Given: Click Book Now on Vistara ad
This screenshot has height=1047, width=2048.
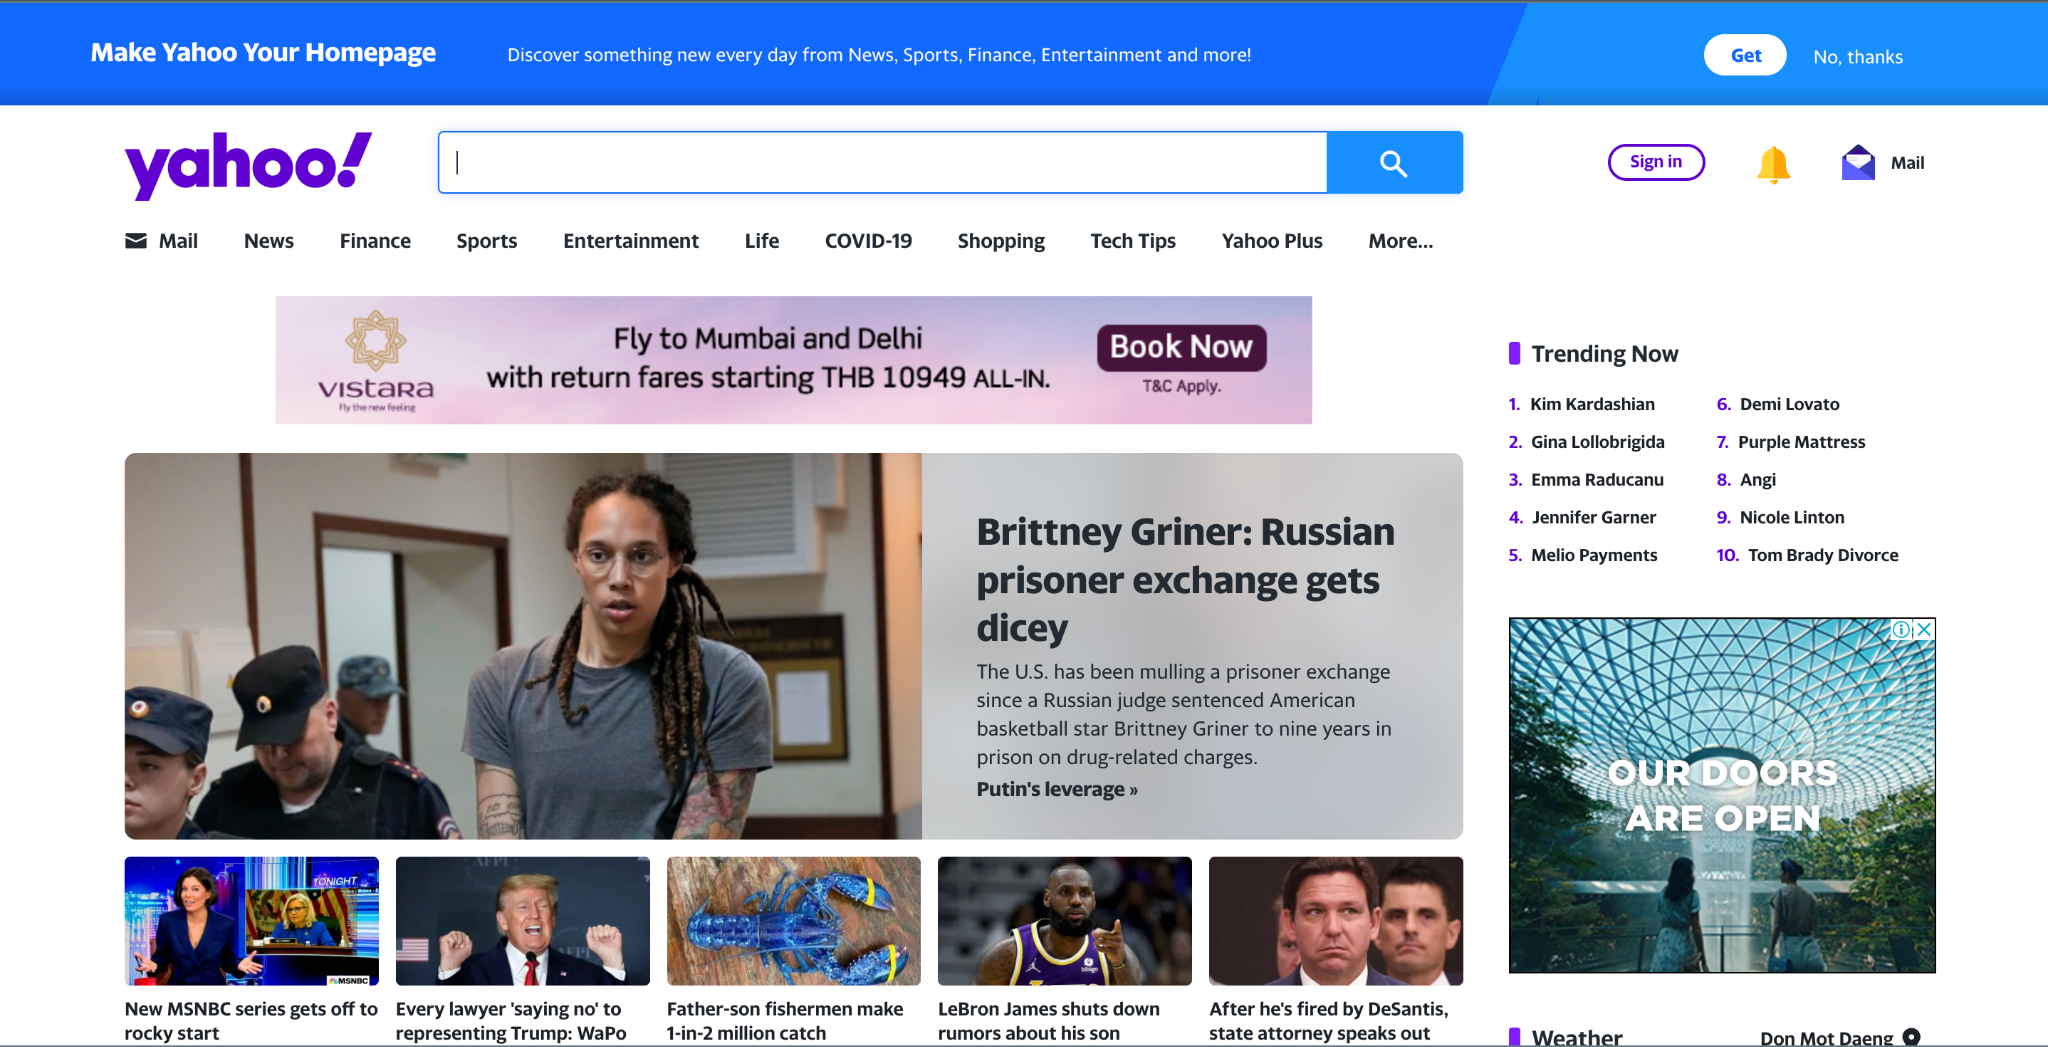Looking at the screenshot, I should (1182, 347).
